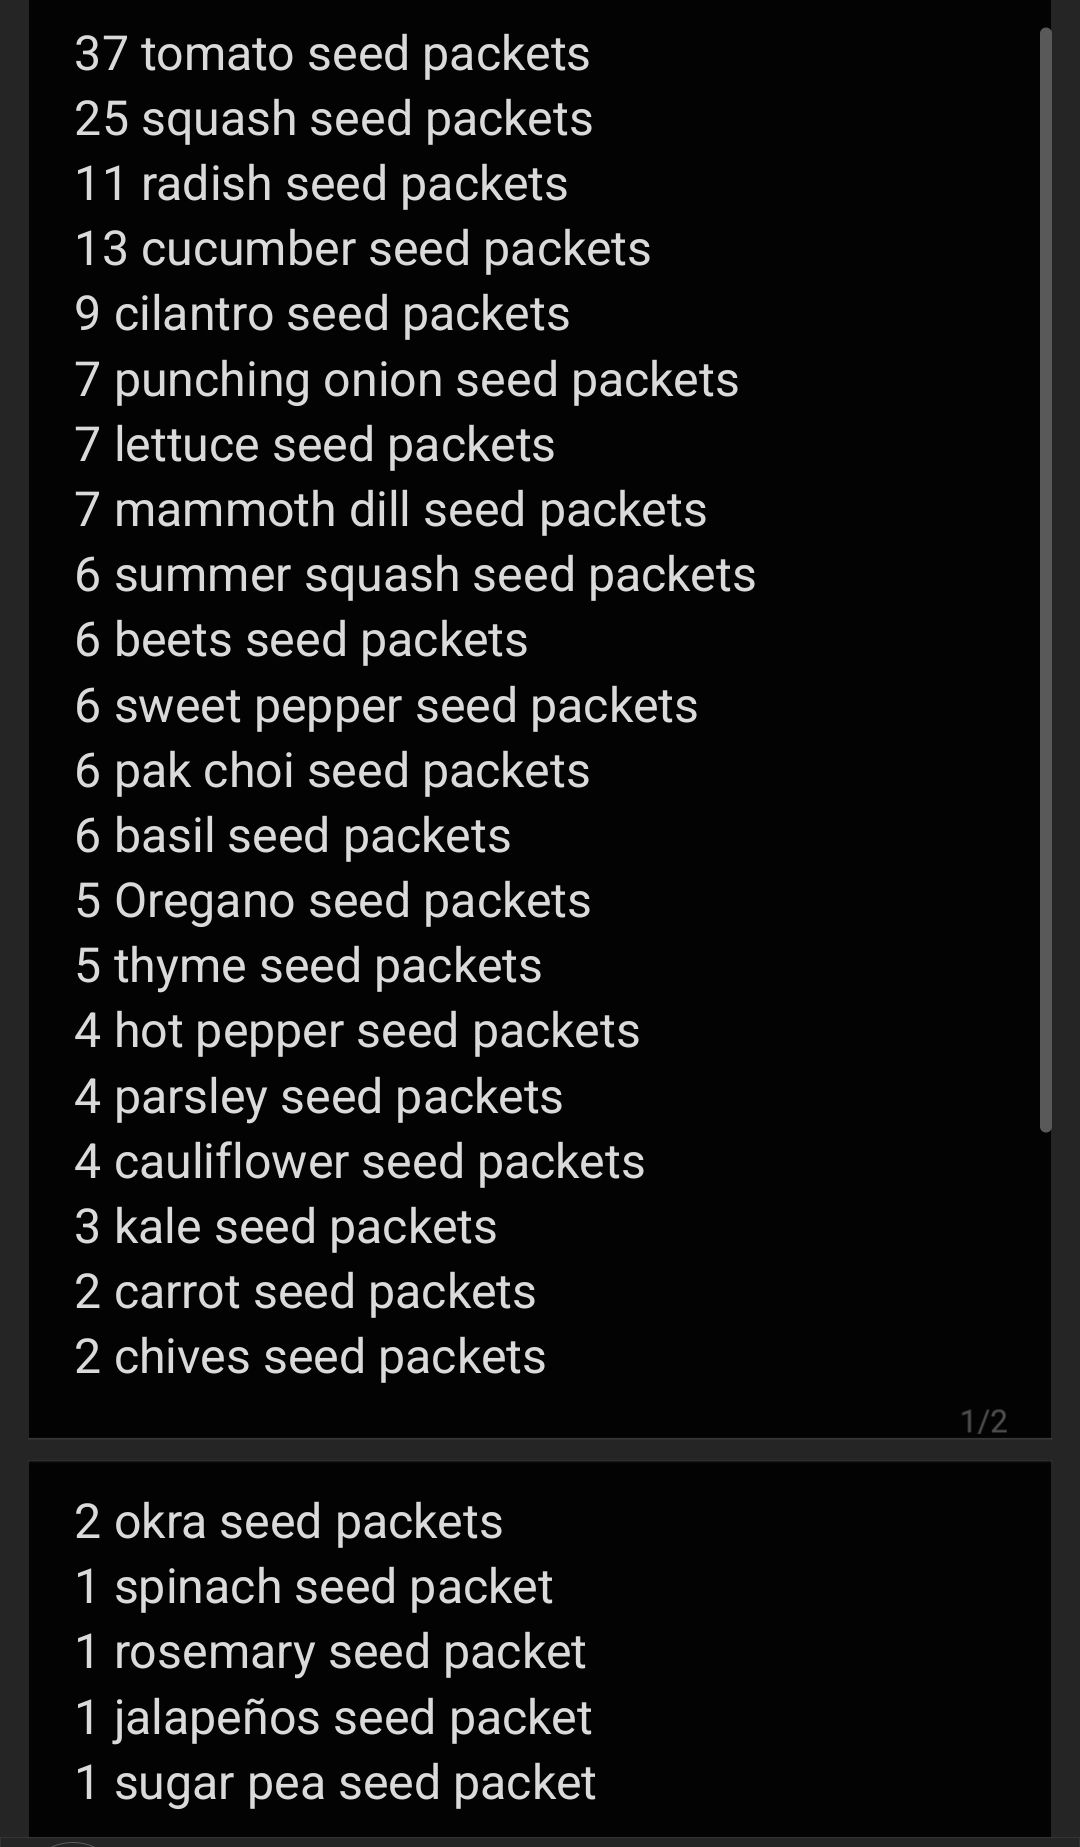The height and width of the screenshot is (1847, 1080).
Task: Tap the 1/2 page indicator
Action: coord(983,1421)
